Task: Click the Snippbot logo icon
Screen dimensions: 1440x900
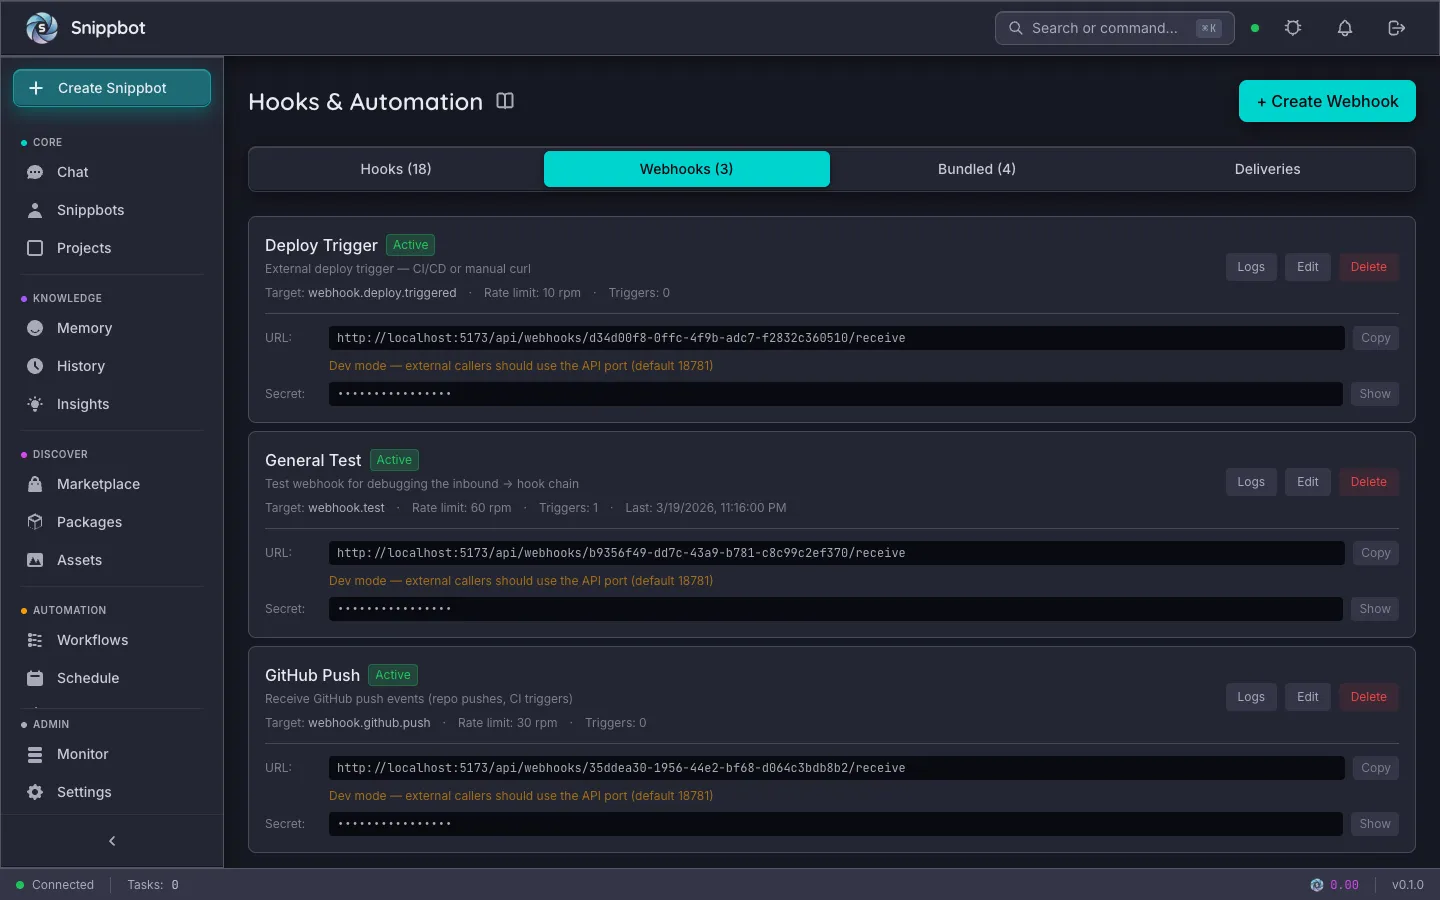Action: (x=41, y=28)
